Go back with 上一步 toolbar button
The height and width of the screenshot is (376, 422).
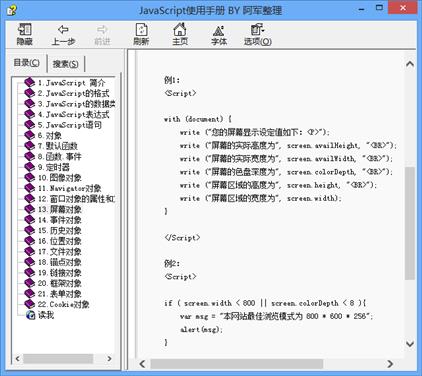tap(63, 34)
